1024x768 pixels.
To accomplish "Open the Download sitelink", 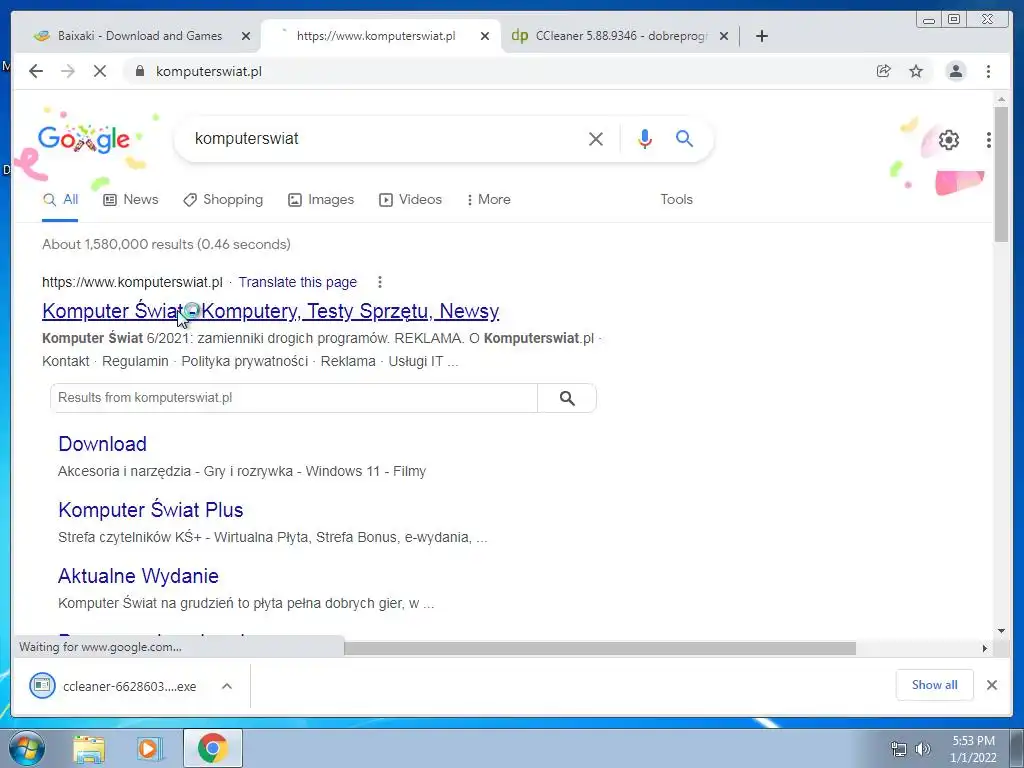I will coord(103,444).
